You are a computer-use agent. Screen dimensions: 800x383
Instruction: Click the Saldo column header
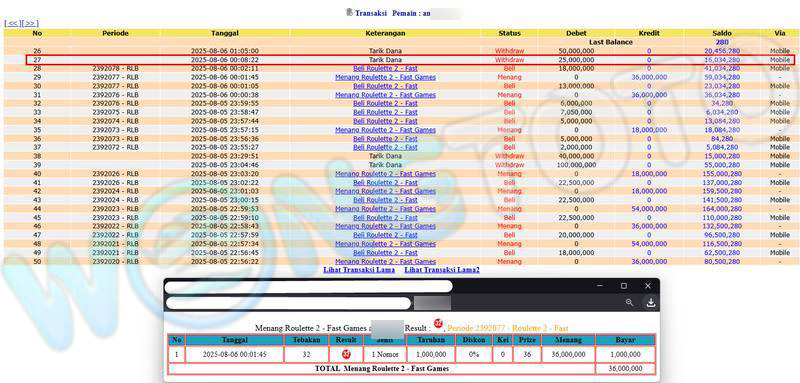[722, 33]
